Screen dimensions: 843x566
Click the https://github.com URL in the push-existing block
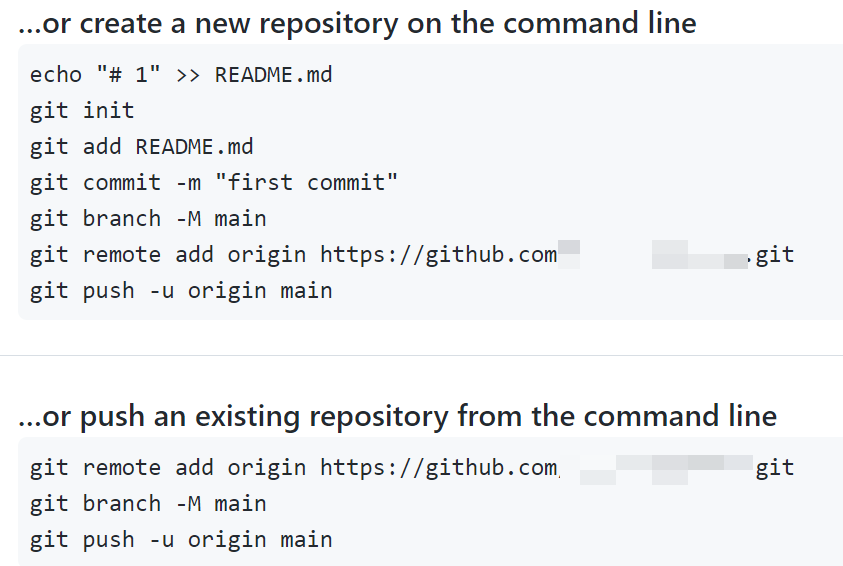(438, 467)
